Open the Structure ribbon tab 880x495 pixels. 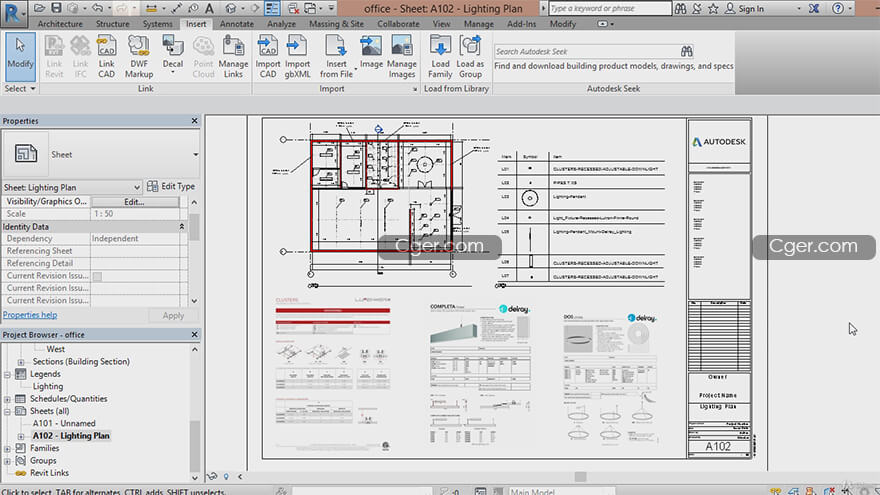[112, 24]
